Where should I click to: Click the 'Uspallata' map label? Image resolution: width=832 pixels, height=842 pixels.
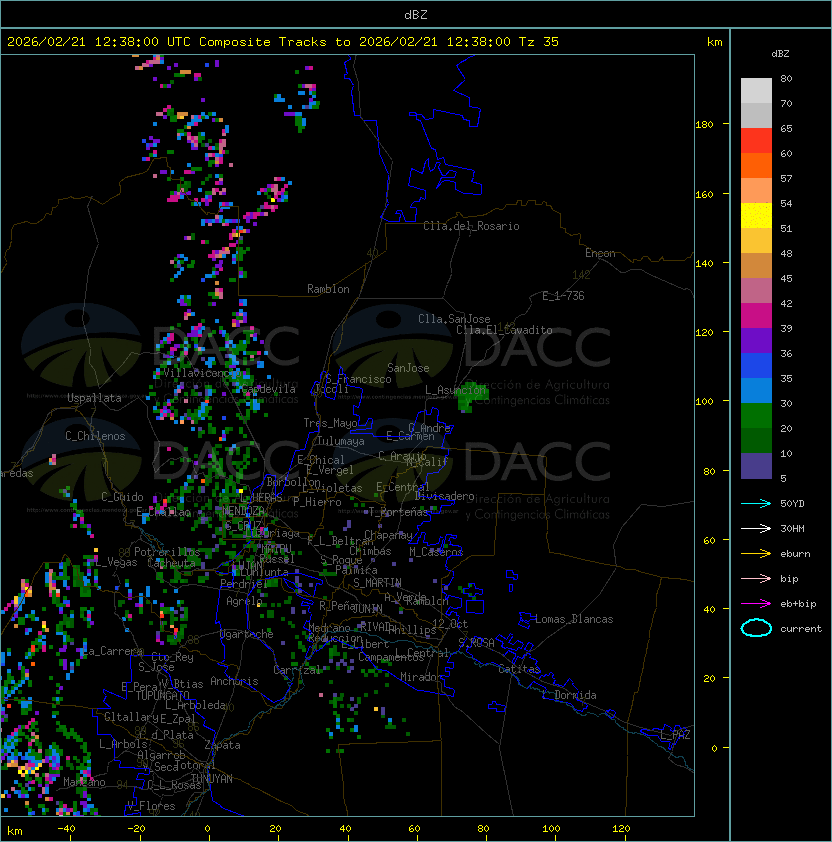[x=94, y=398]
